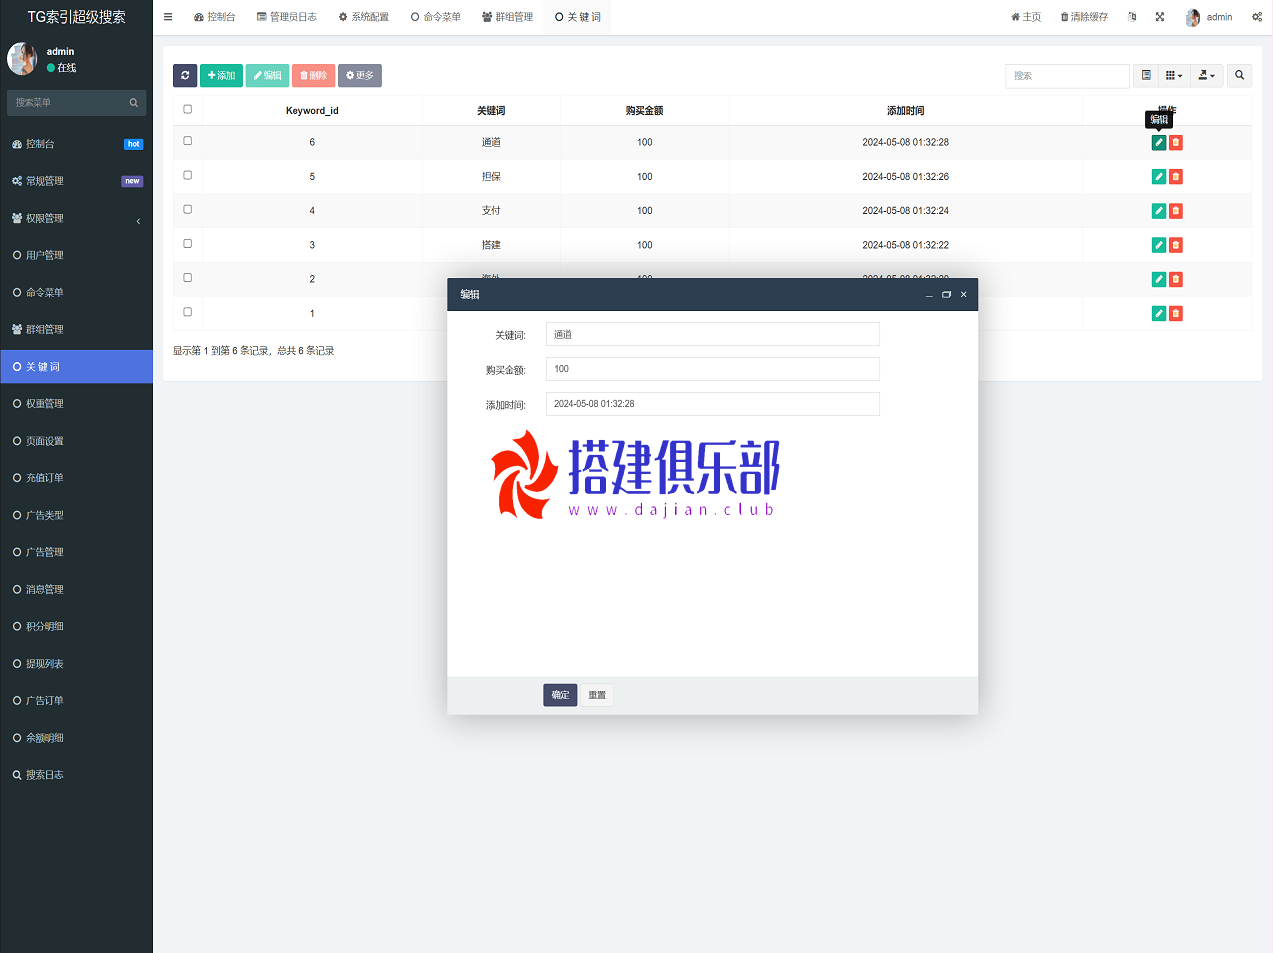1273x953 pixels.
Task: Edit row 2 with the green pencil icon
Action: (x=1159, y=279)
